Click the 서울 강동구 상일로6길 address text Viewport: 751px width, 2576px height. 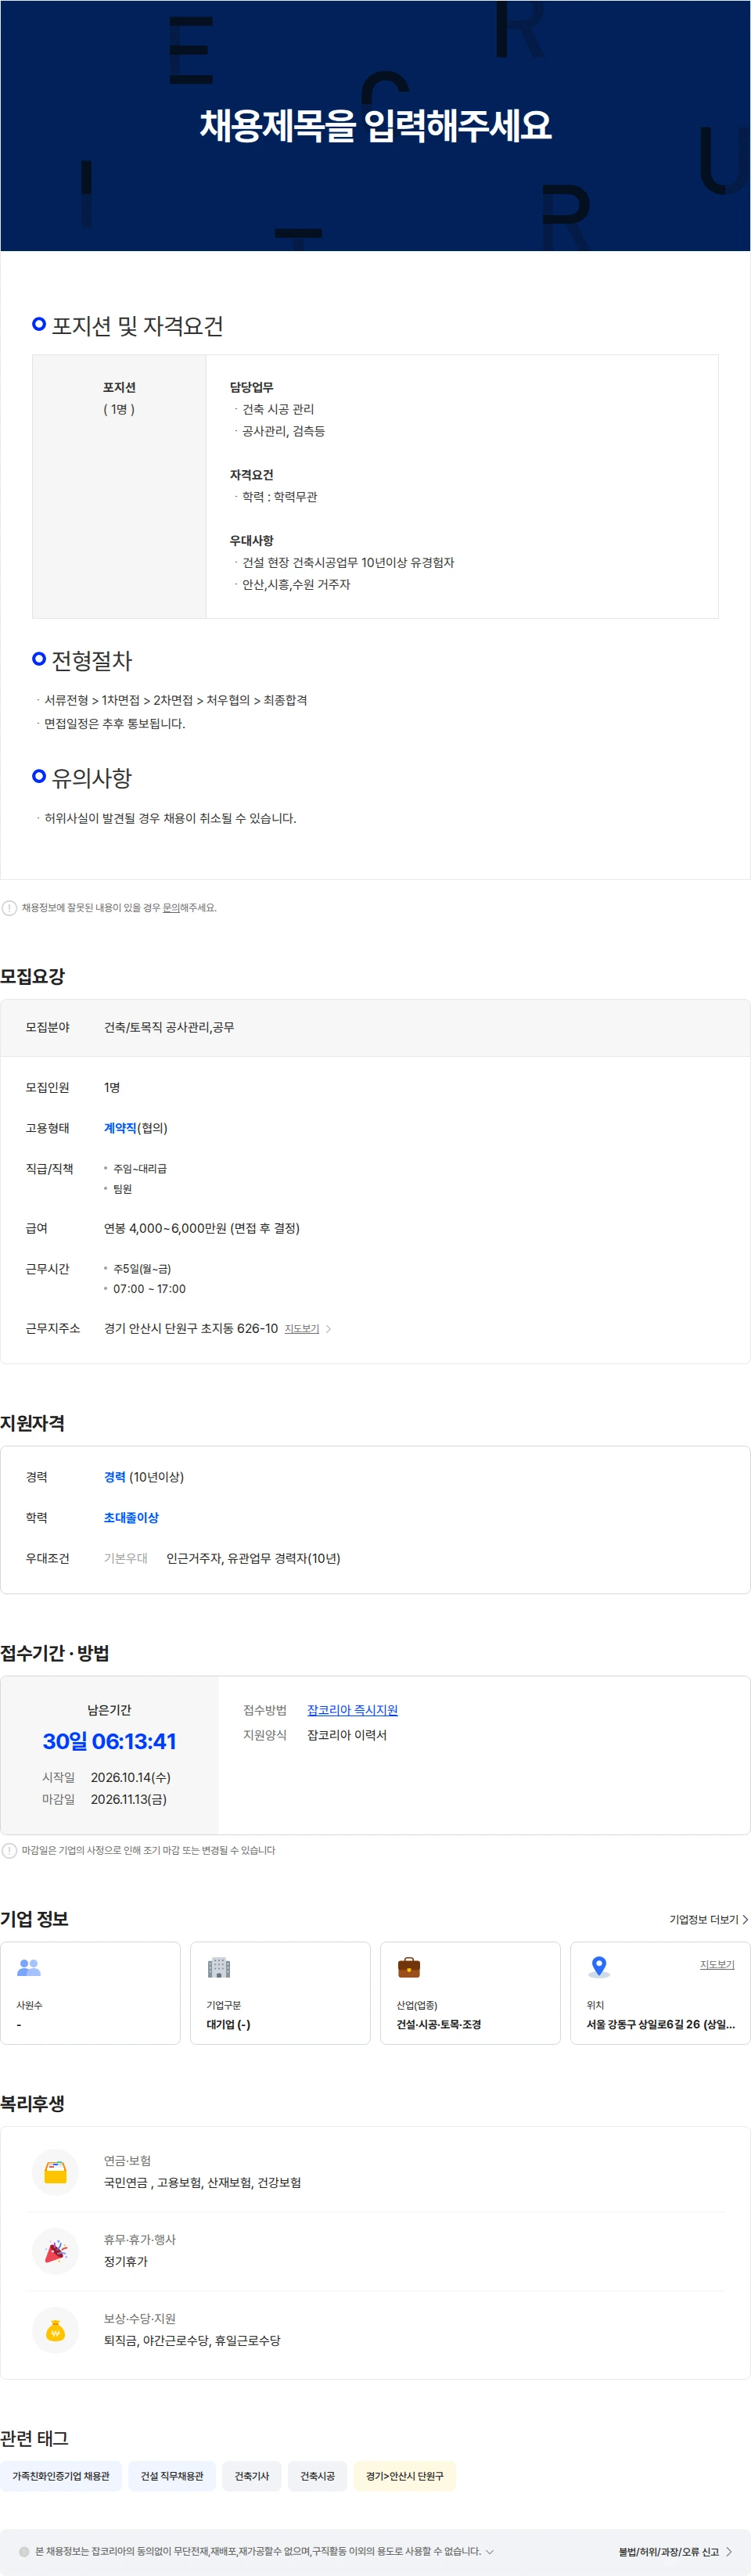click(x=660, y=2024)
